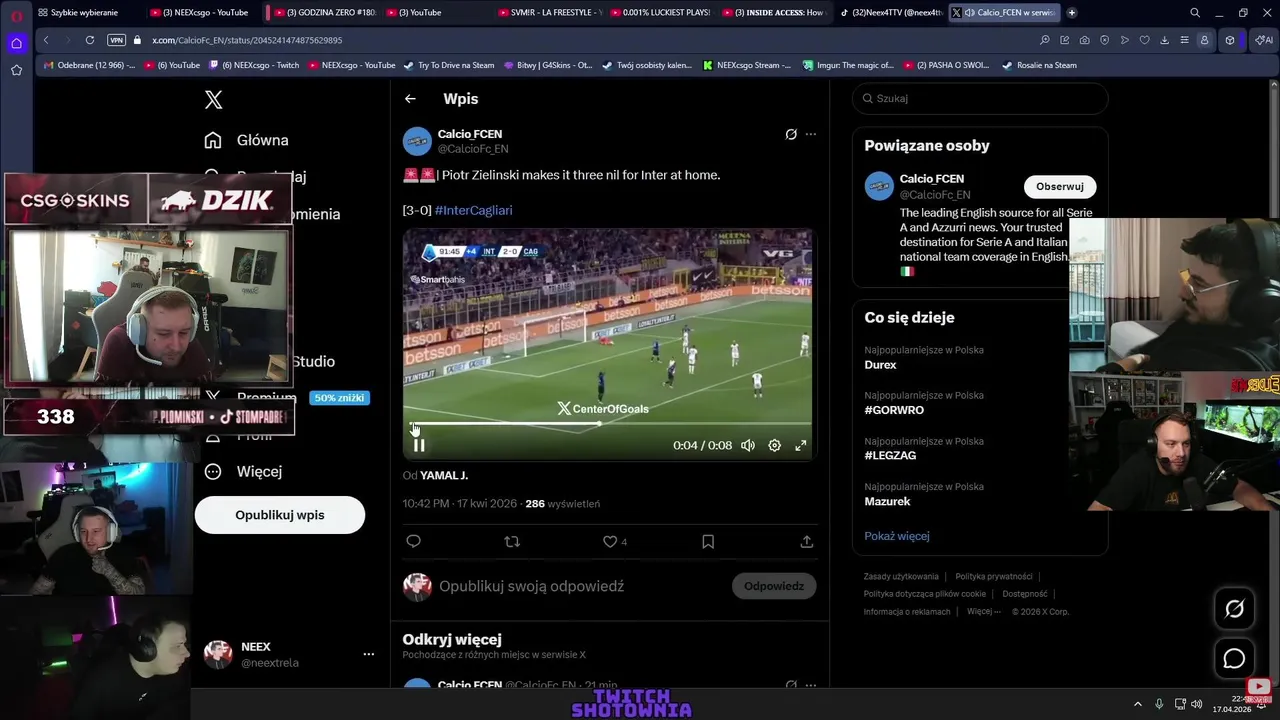1280x720 pixels.
Task: Click the taskbar volume icon
Action: (x=1197, y=704)
